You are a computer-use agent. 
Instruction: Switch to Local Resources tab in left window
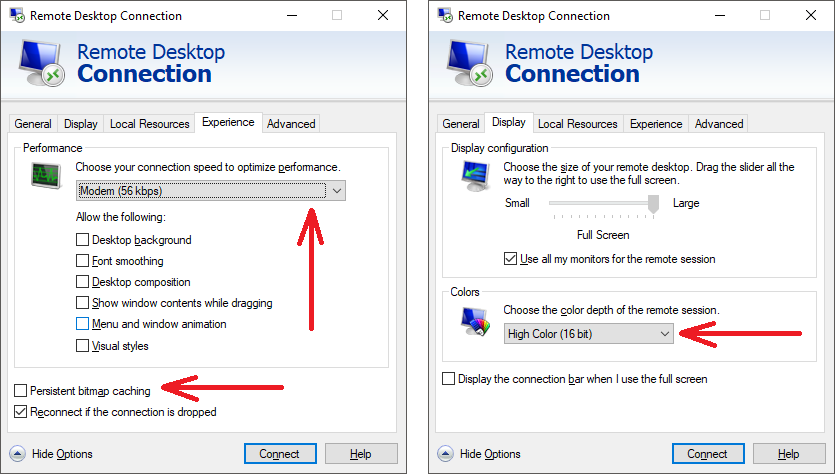(150, 124)
